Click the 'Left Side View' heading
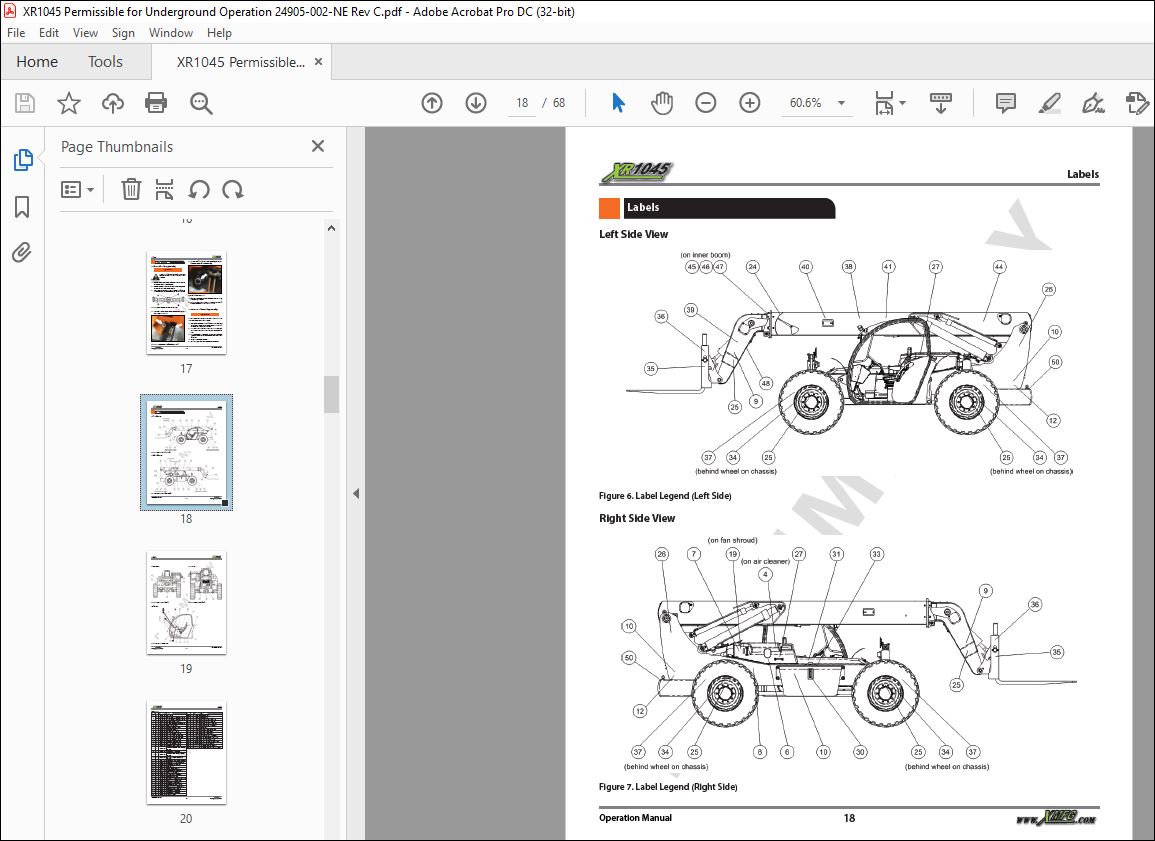1155x841 pixels. pos(633,234)
